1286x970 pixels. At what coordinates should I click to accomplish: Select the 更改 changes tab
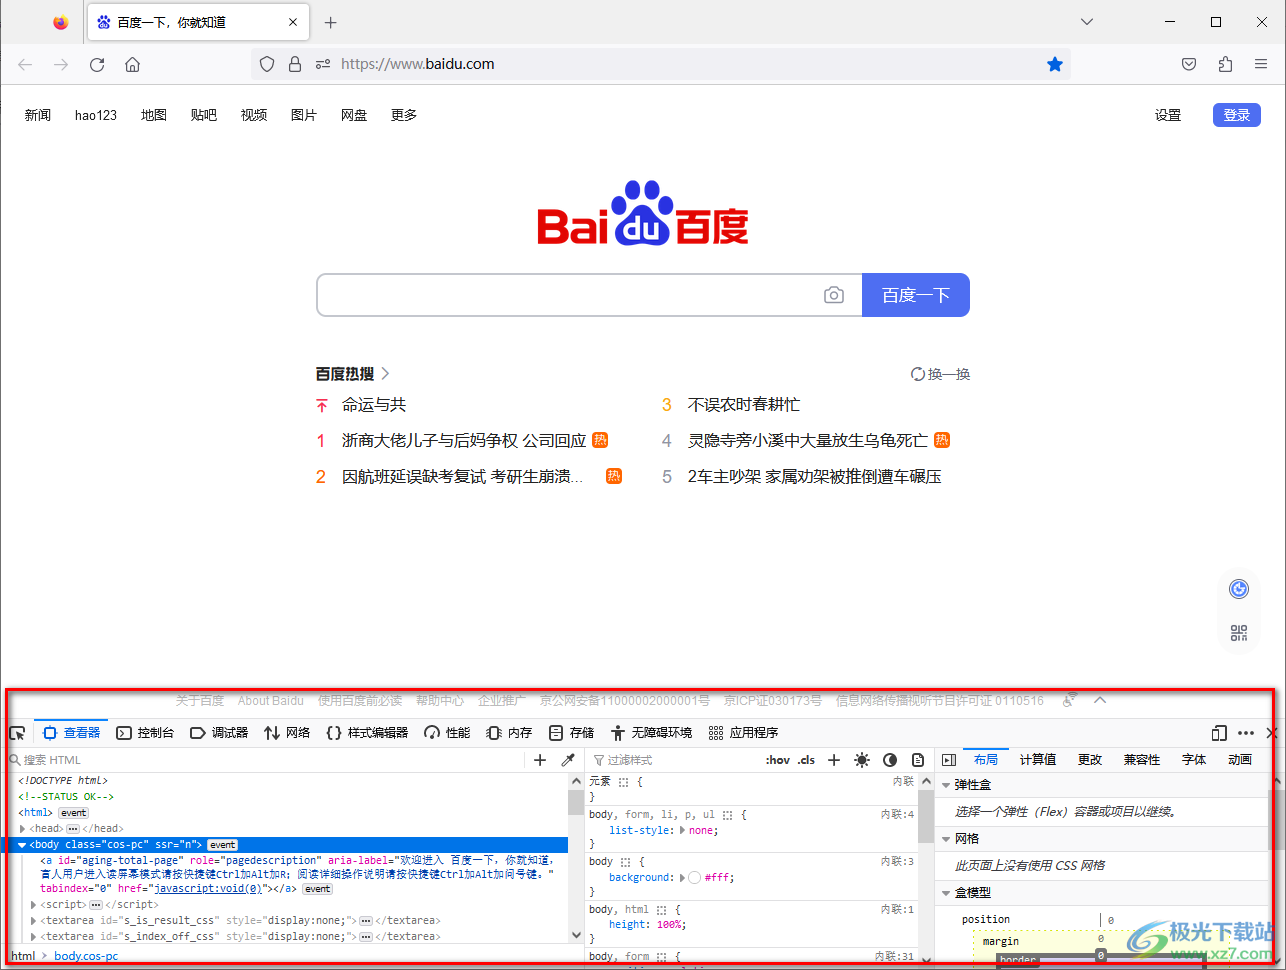pos(1090,760)
